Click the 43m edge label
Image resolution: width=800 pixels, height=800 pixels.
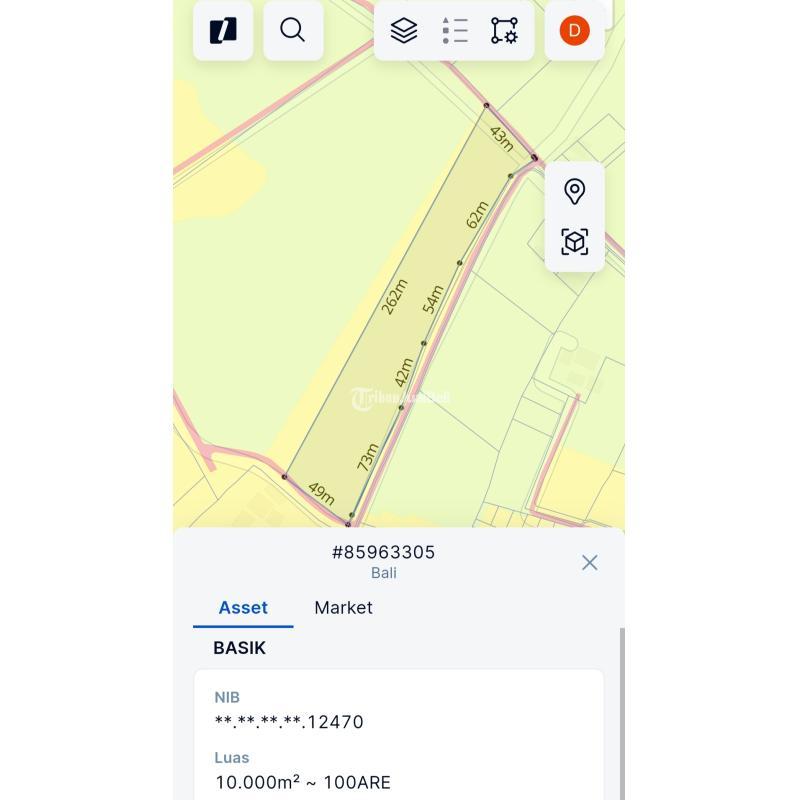pos(501,138)
